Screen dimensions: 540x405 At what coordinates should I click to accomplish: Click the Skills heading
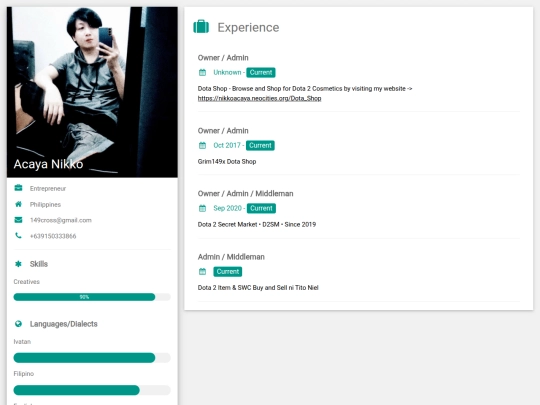39,264
